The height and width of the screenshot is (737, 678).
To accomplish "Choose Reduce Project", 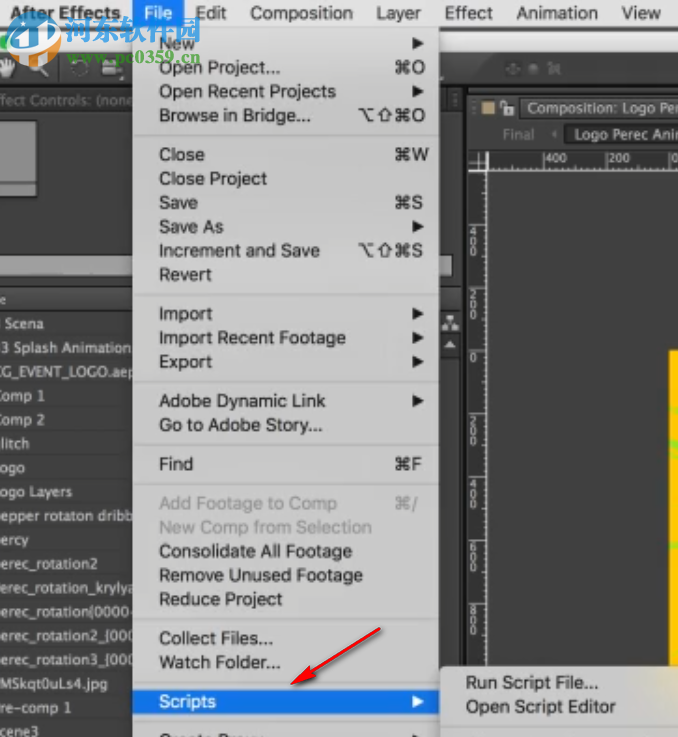I will pyautogui.click(x=286, y=599).
